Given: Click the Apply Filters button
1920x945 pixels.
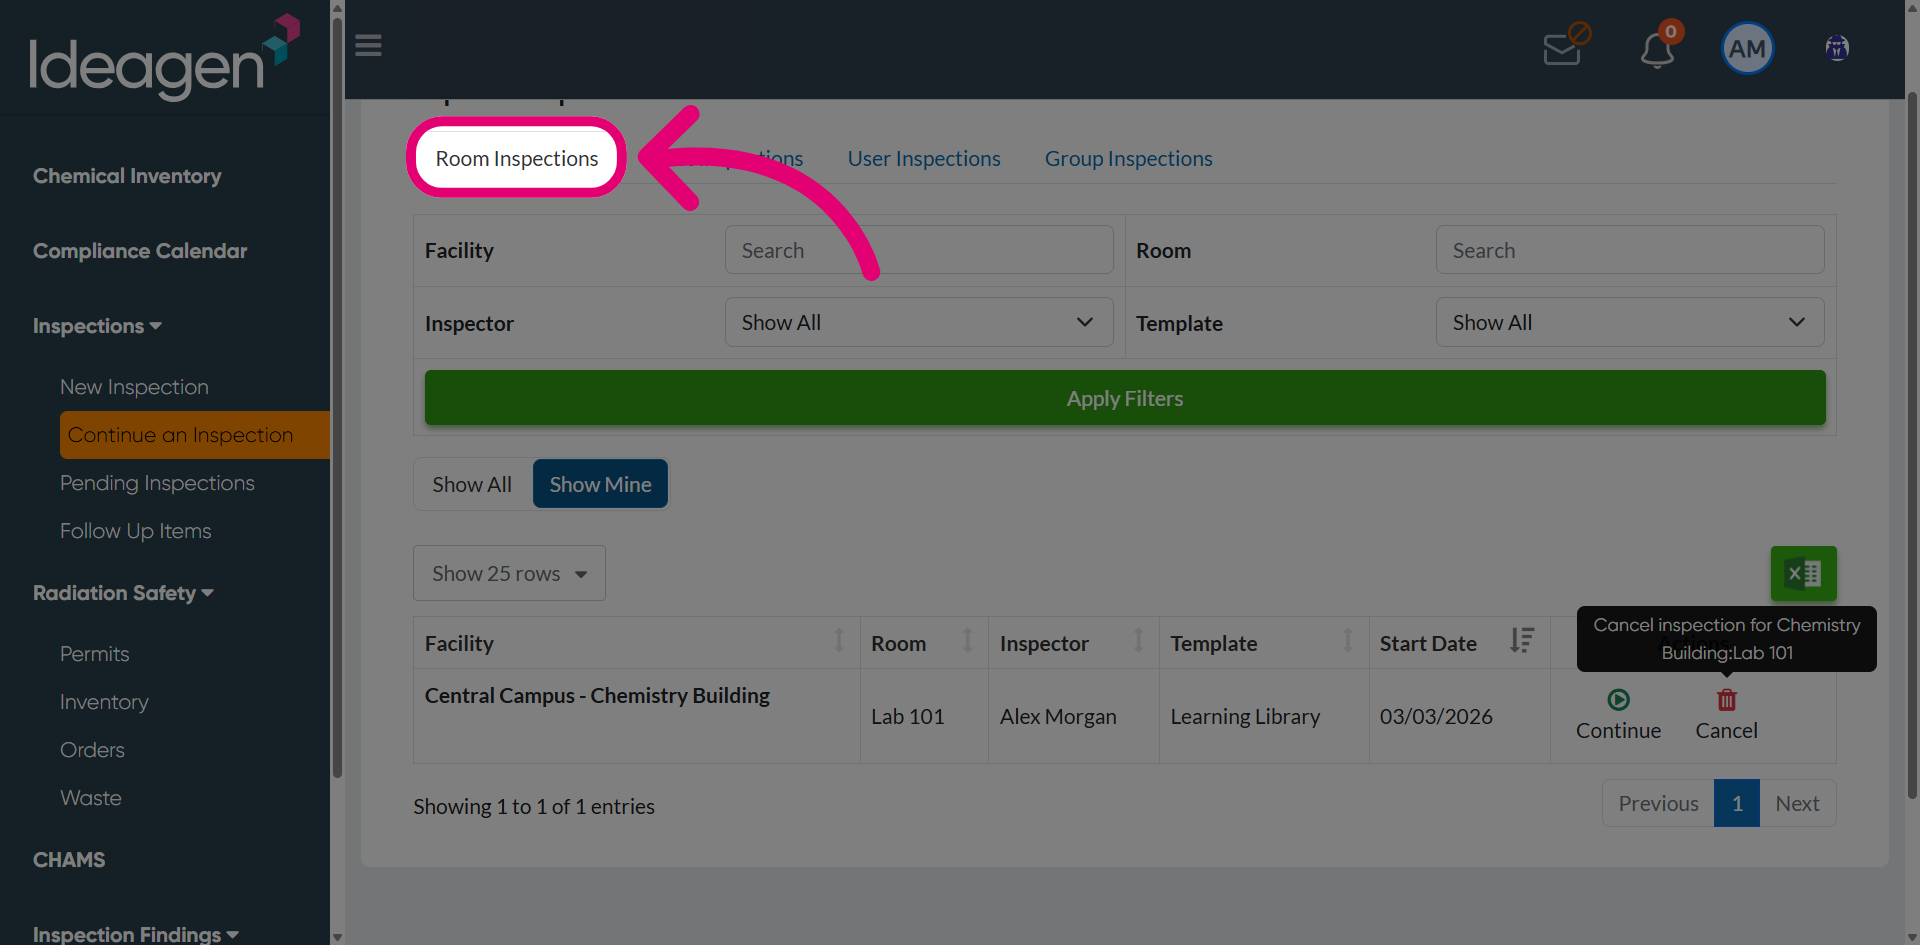Looking at the screenshot, I should point(1125,398).
